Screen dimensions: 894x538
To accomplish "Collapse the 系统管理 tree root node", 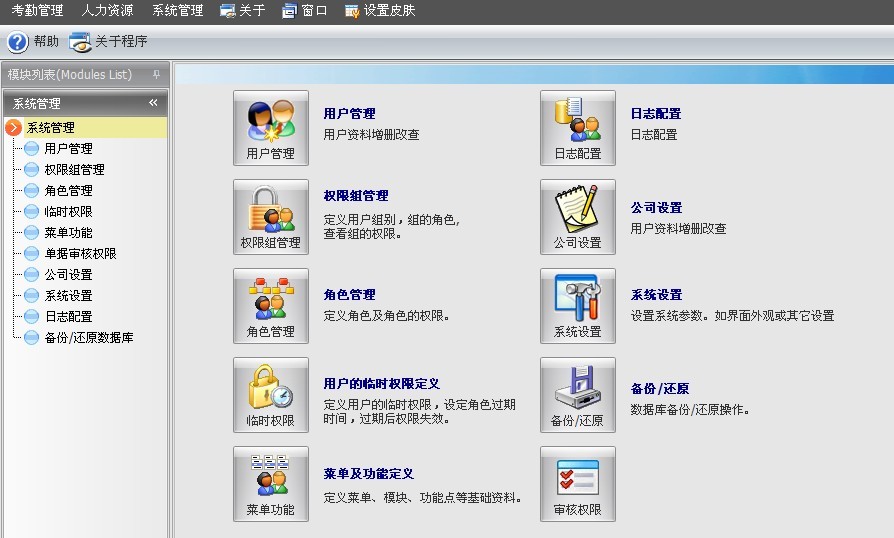I will 13,127.
